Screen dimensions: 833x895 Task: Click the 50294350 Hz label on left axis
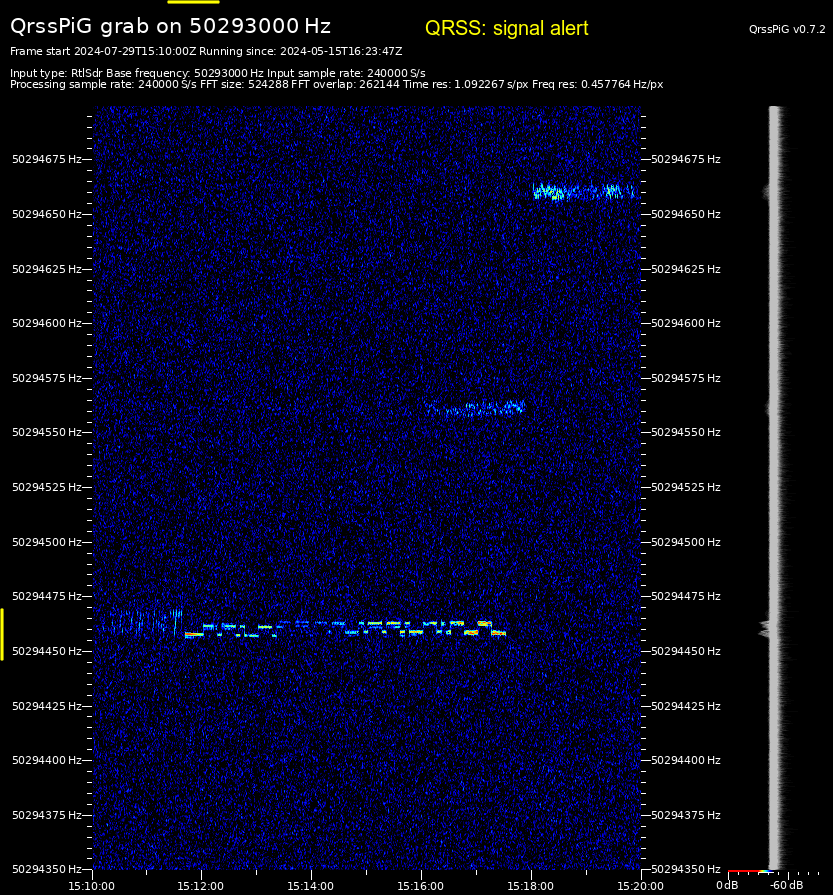(x=47, y=869)
